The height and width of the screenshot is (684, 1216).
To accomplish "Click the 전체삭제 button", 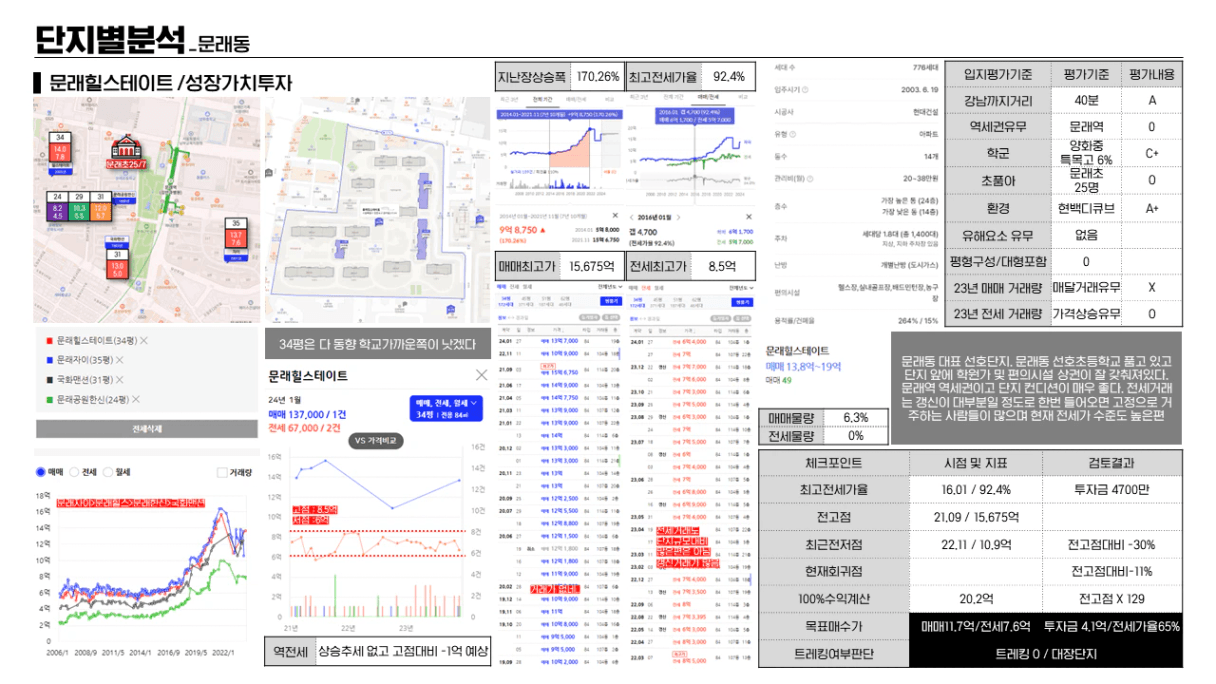I will [x=146, y=429].
